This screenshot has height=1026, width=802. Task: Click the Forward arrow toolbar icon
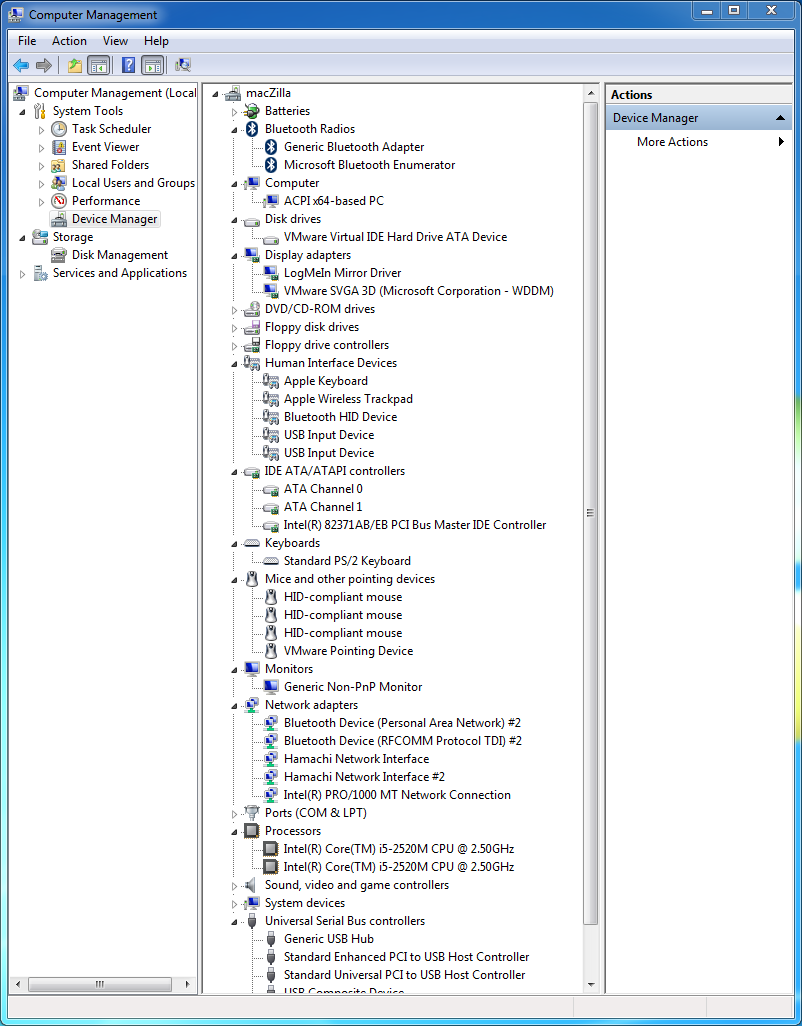tap(44, 65)
